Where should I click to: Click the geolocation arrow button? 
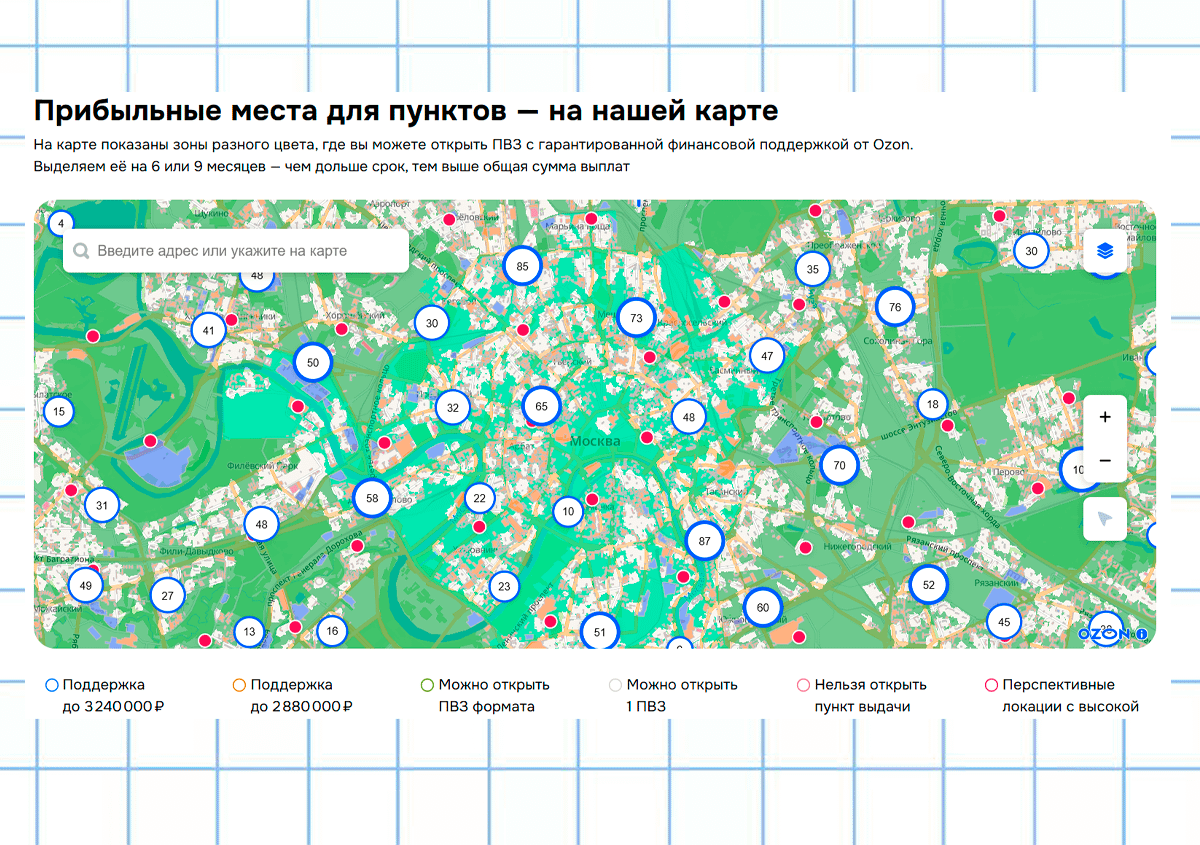tap(1105, 519)
